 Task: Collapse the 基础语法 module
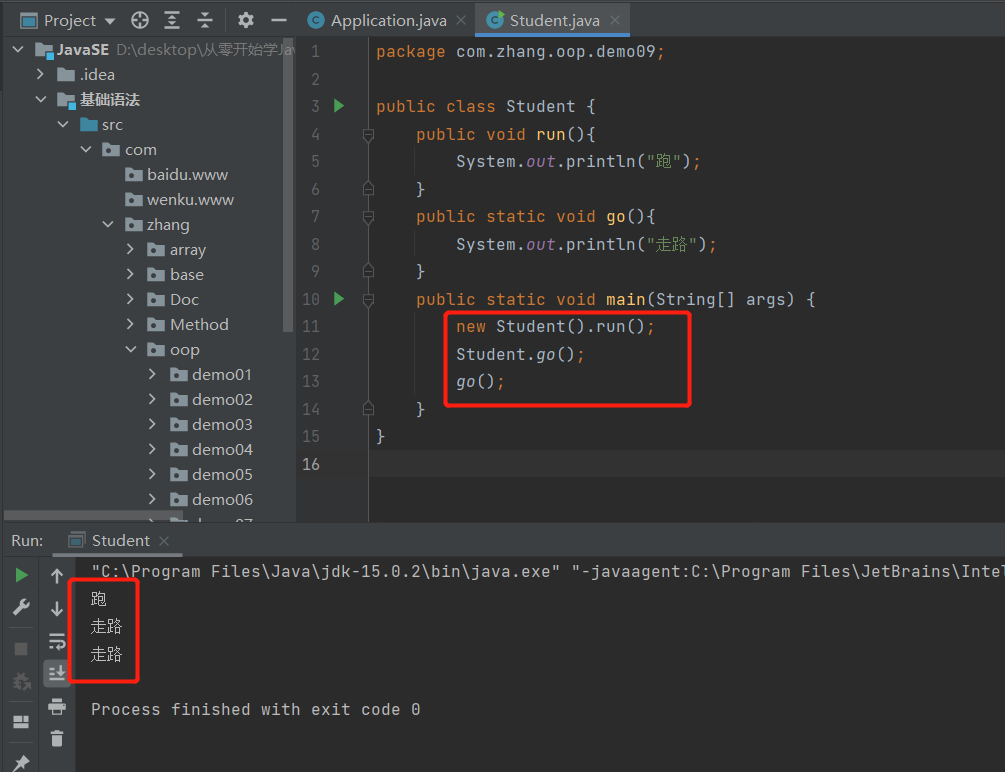(x=41, y=99)
